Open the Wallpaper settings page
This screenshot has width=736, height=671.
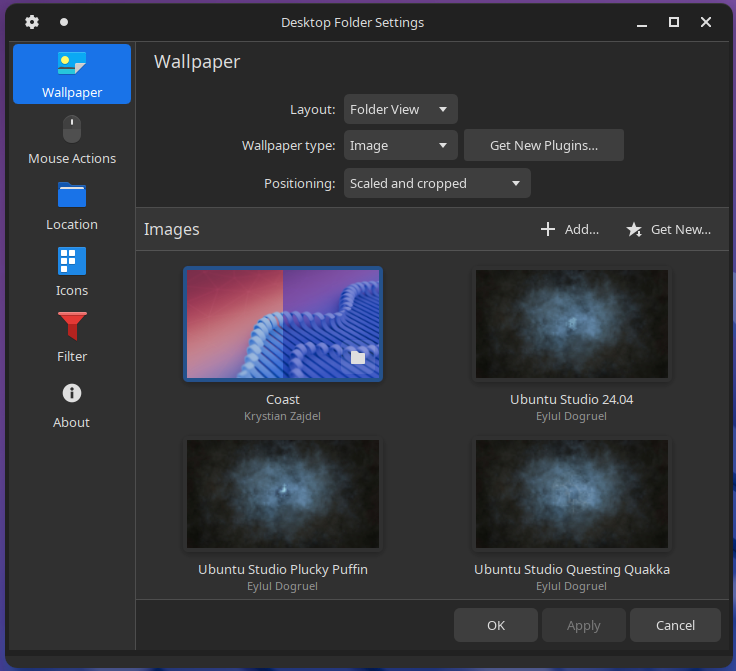[72, 74]
